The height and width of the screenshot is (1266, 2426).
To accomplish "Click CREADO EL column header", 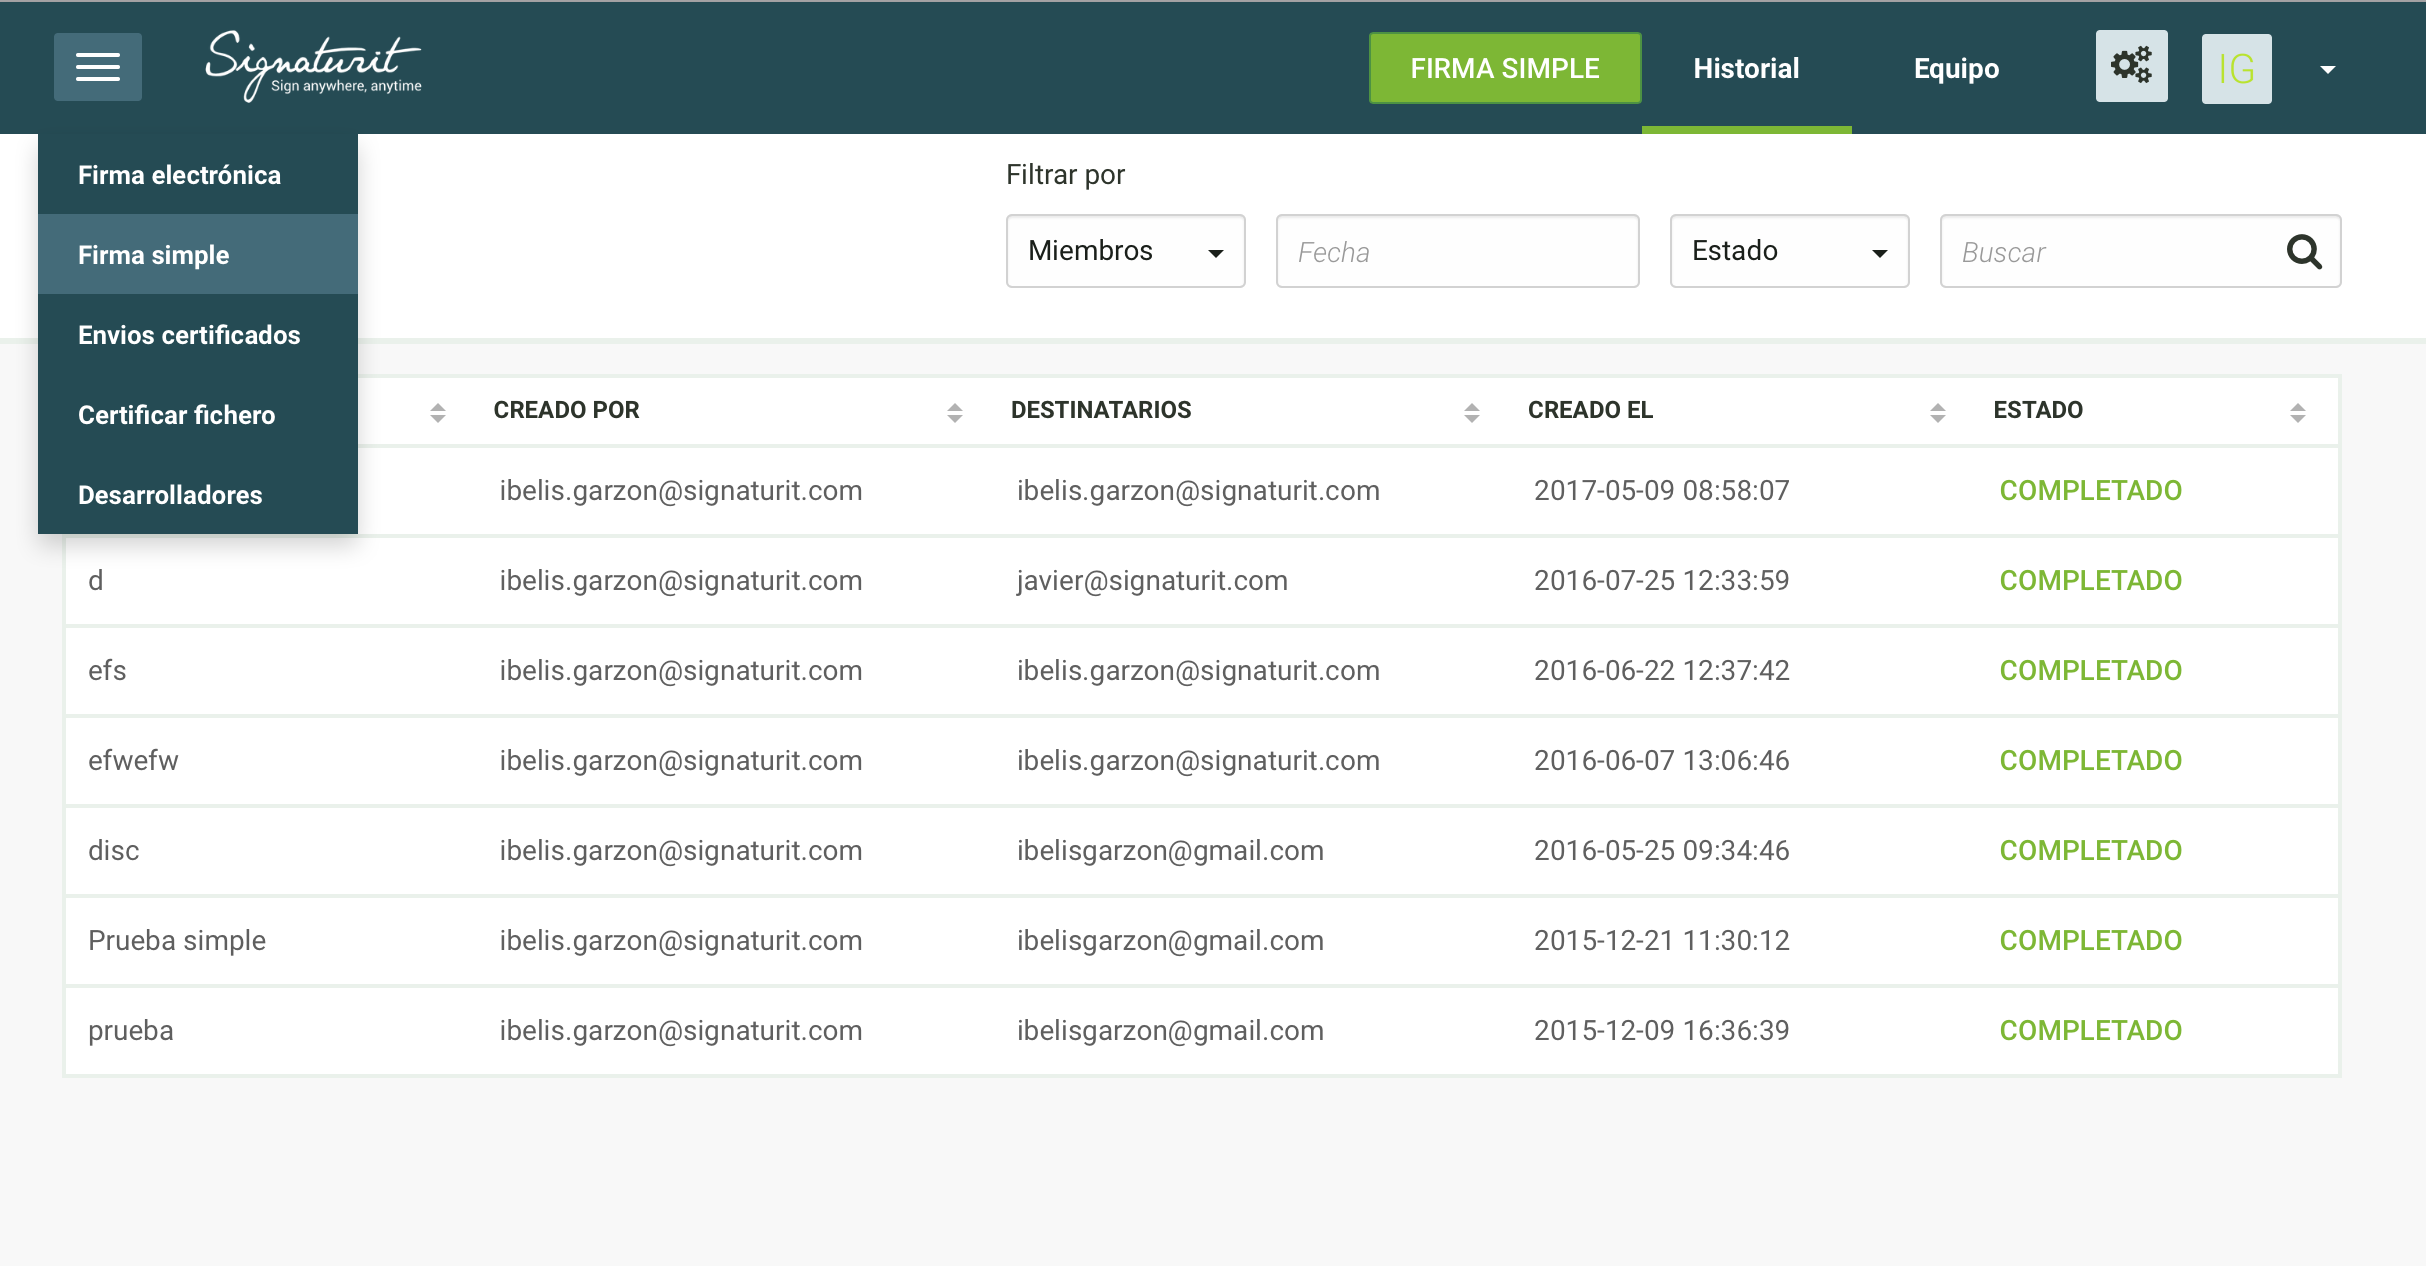I will (x=1590, y=410).
